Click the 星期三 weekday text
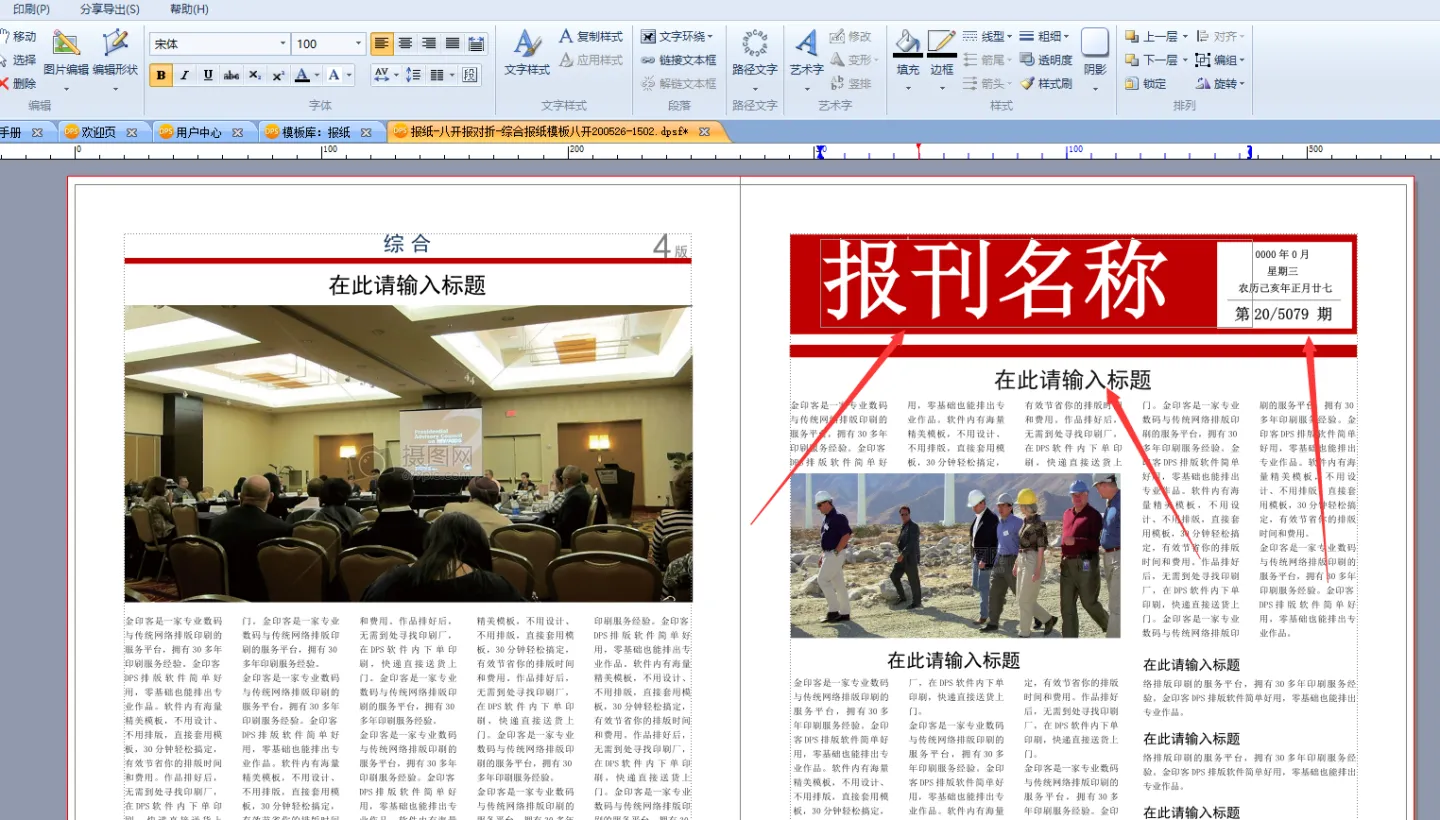Screen dimensions: 1440x820 click(x=1282, y=271)
